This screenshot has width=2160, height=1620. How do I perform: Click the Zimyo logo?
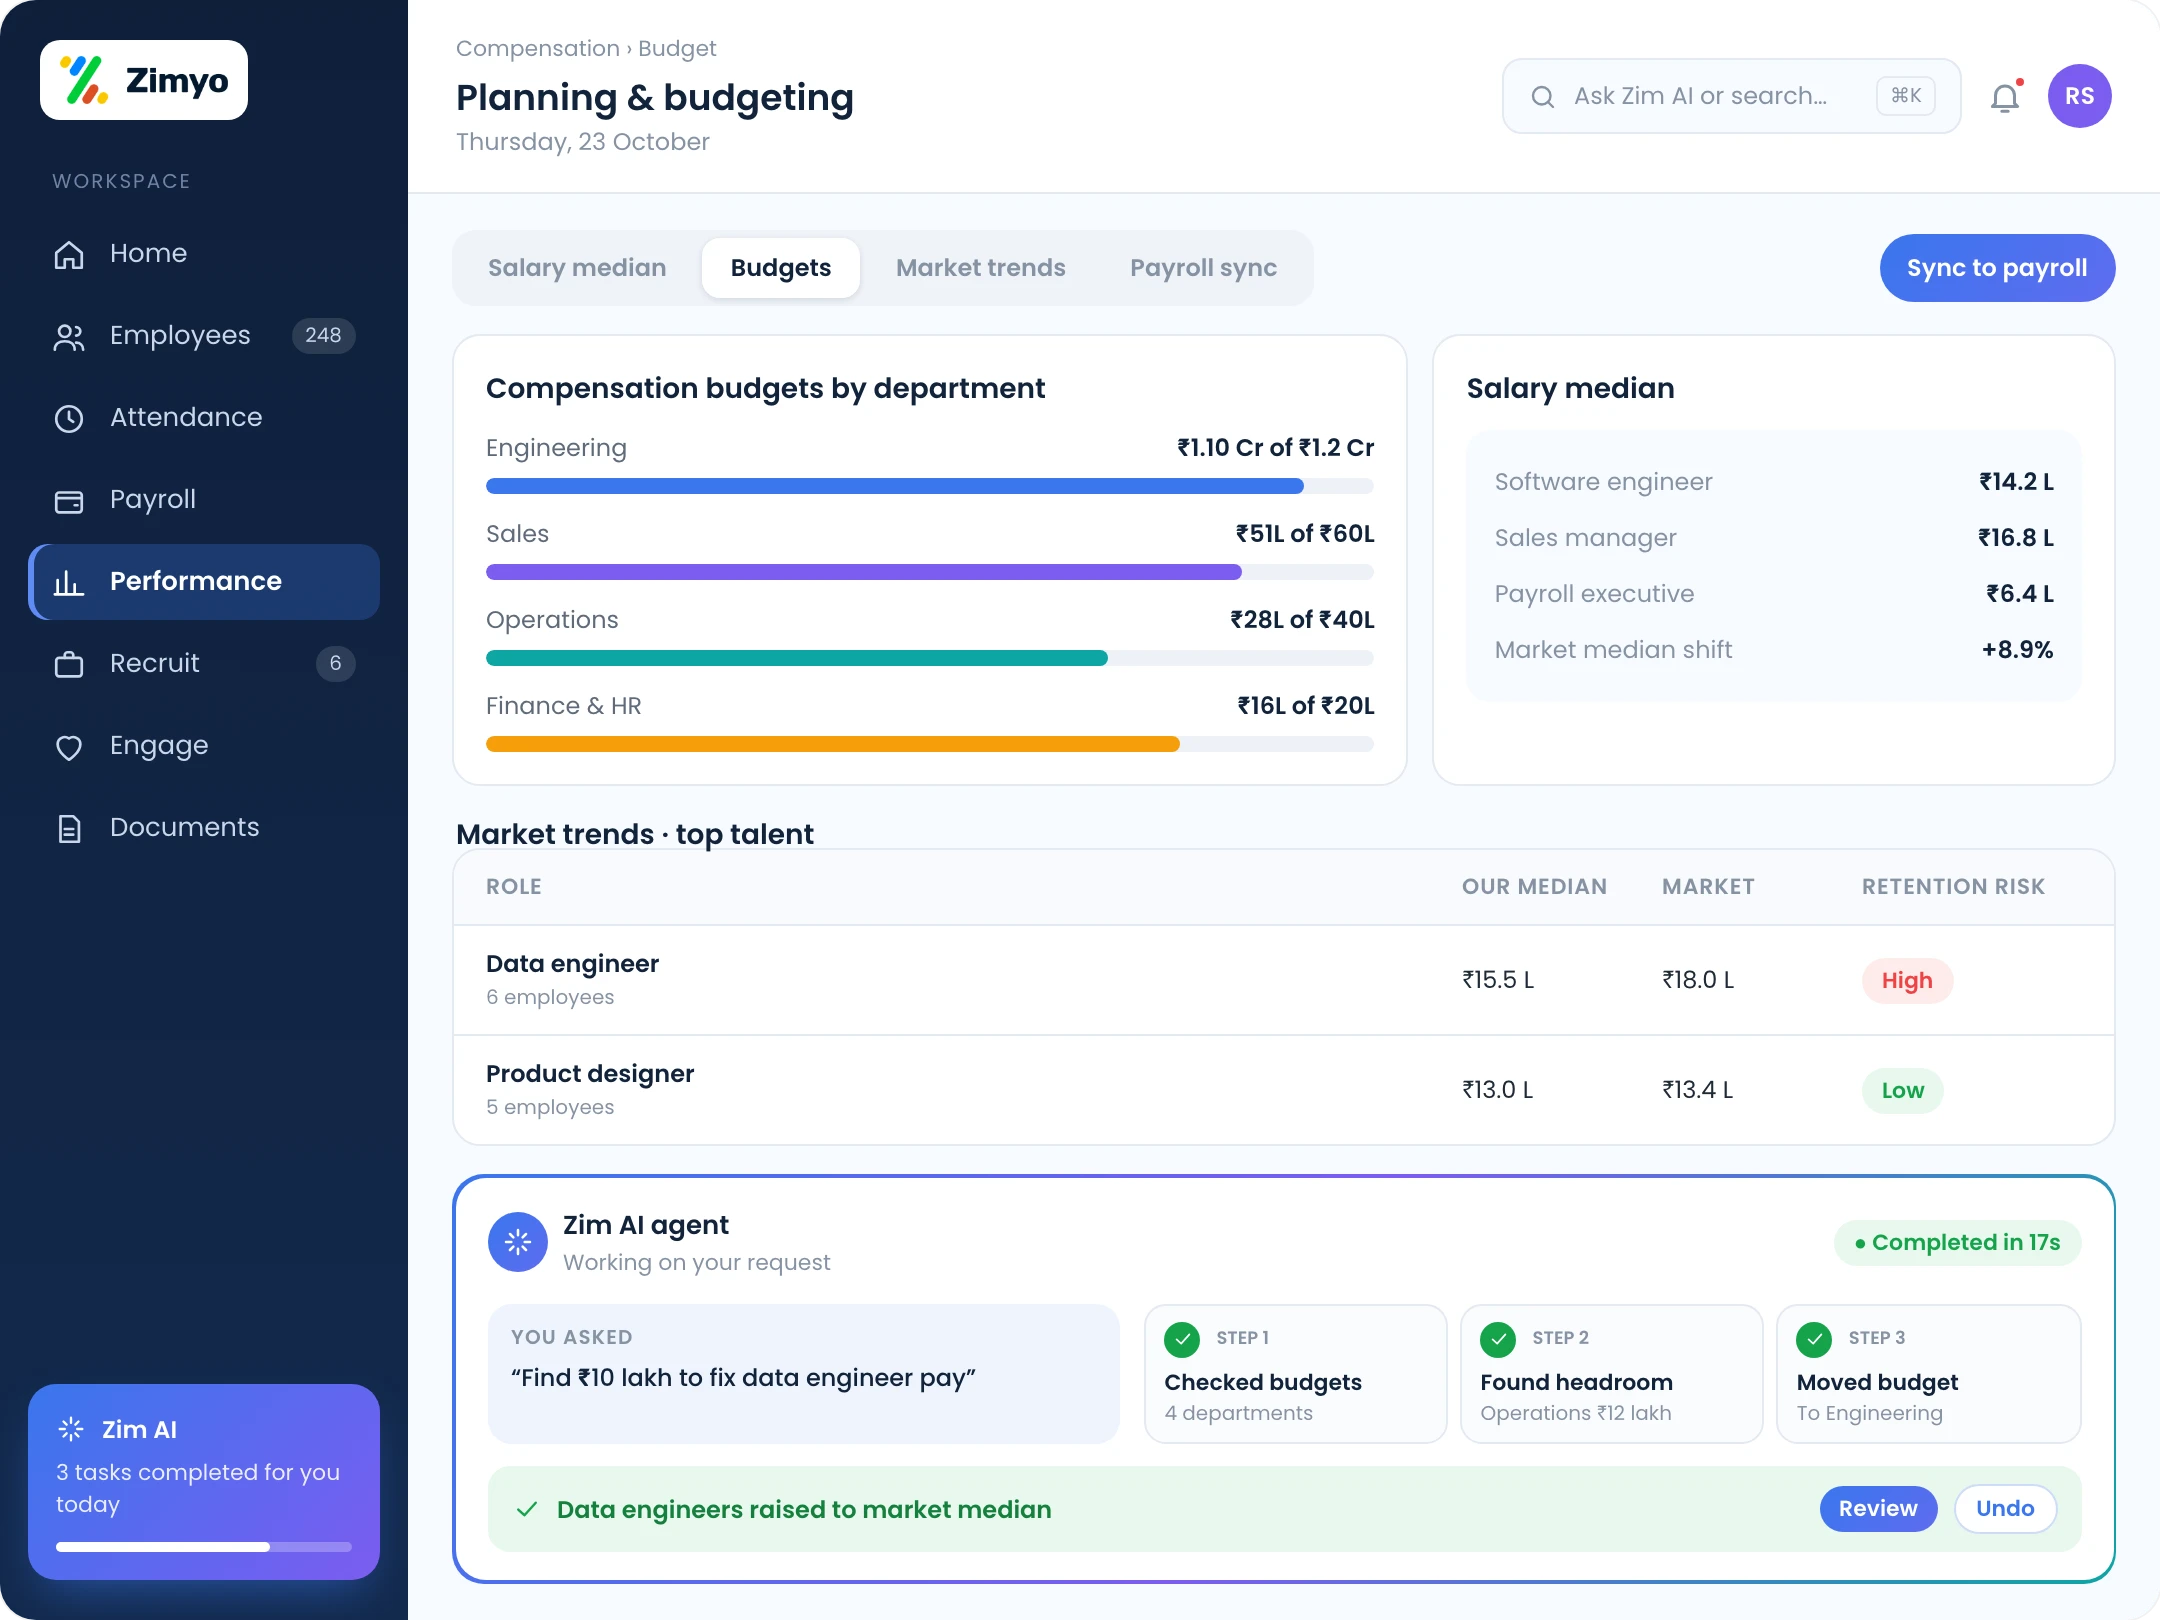144,80
